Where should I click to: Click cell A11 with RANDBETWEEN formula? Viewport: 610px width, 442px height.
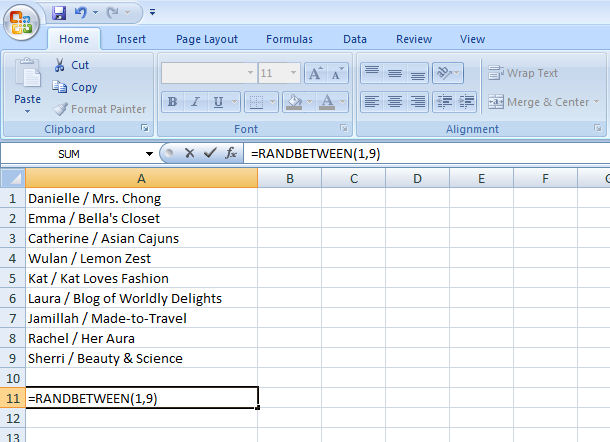pos(142,398)
